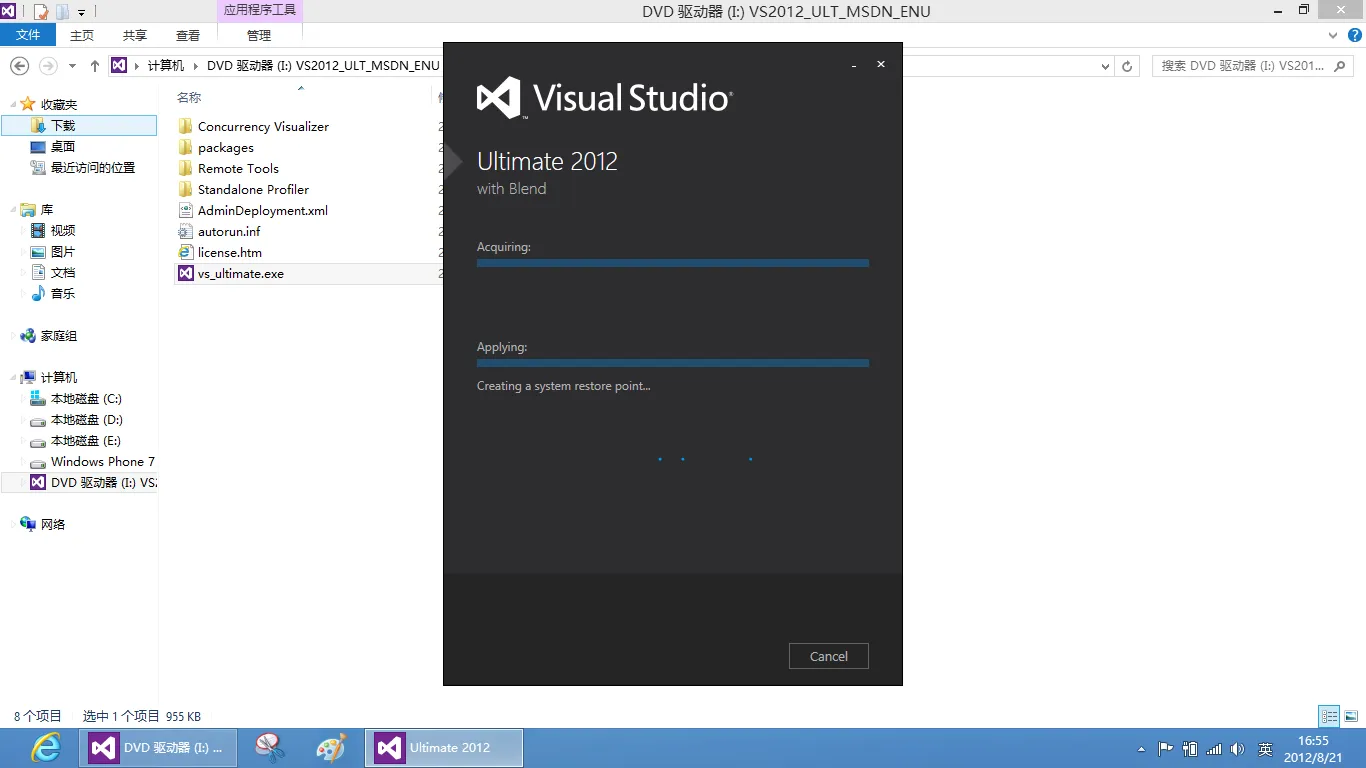The width and height of the screenshot is (1366, 768).
Task: Open Snipping Tool from the taskbar
Action: [270, 748]
